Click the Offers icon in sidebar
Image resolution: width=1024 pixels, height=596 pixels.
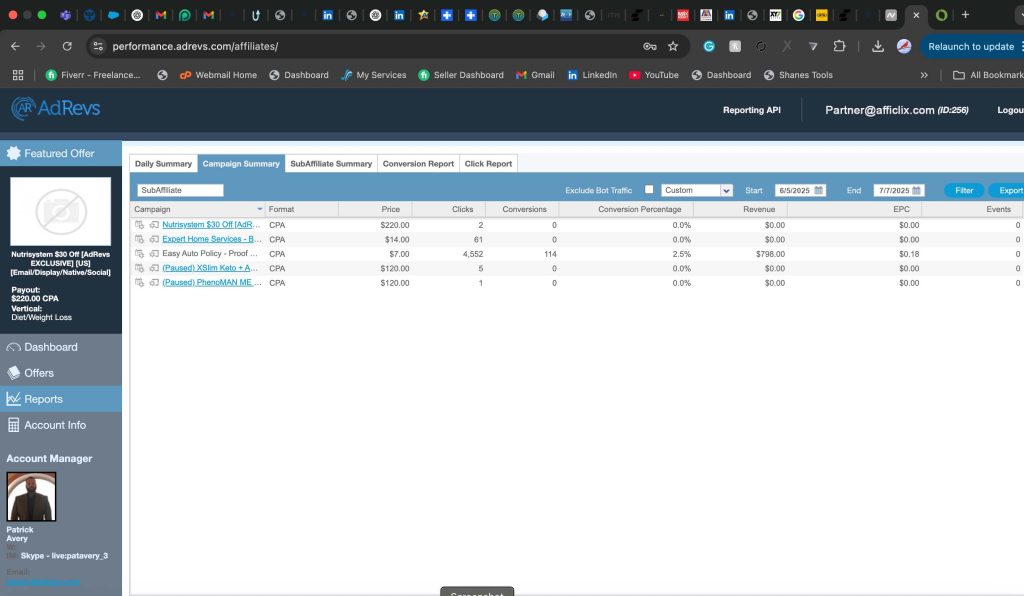coord(14,373)
